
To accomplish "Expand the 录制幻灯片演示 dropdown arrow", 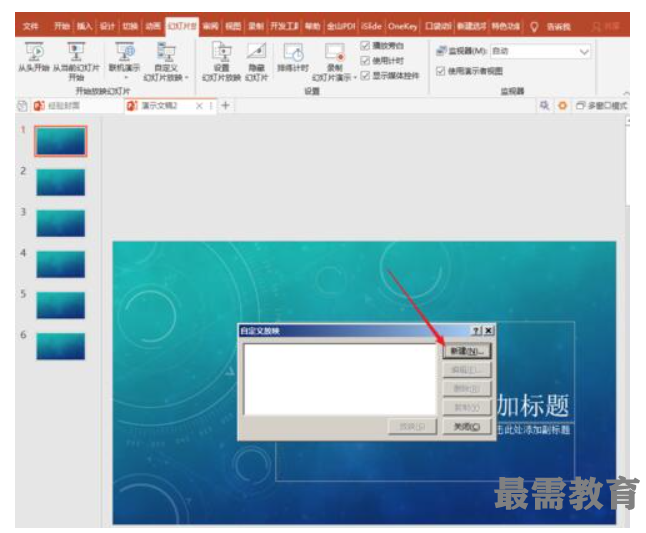I will [x=355, y=77].
